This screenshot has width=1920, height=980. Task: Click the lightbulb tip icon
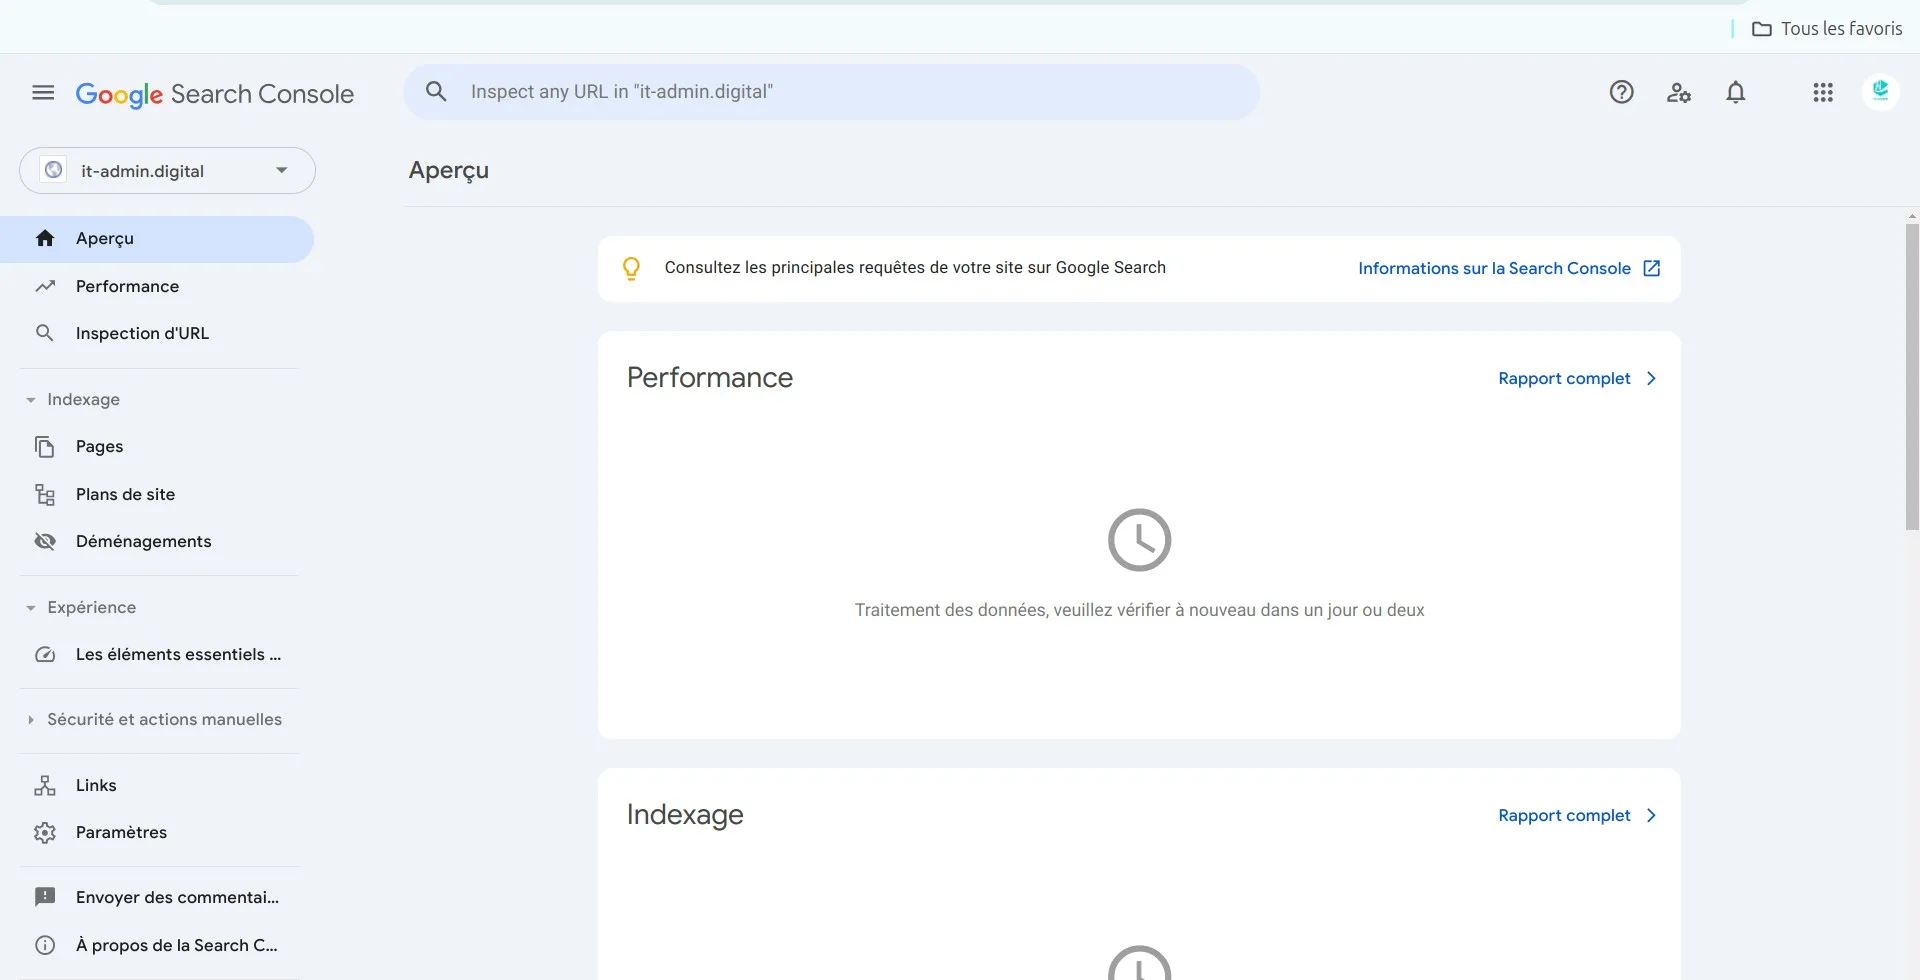click(x=631, y=268)
